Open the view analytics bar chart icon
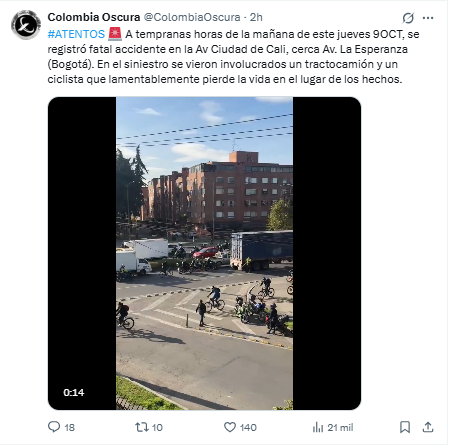The width and height of the screenshot is (452, 445). (x=318, y=427)
